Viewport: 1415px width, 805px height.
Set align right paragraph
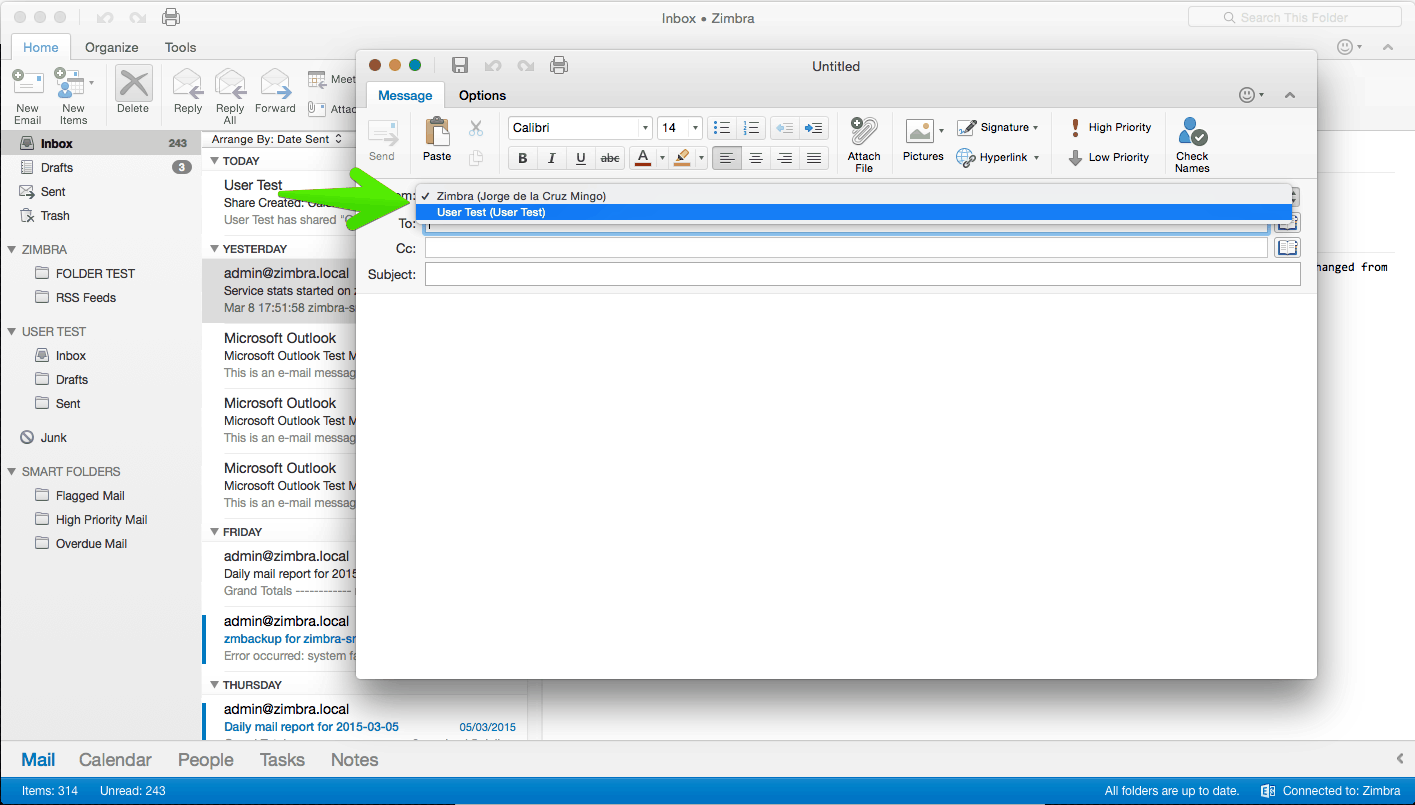pyautogui.click(x=785, y=158)
